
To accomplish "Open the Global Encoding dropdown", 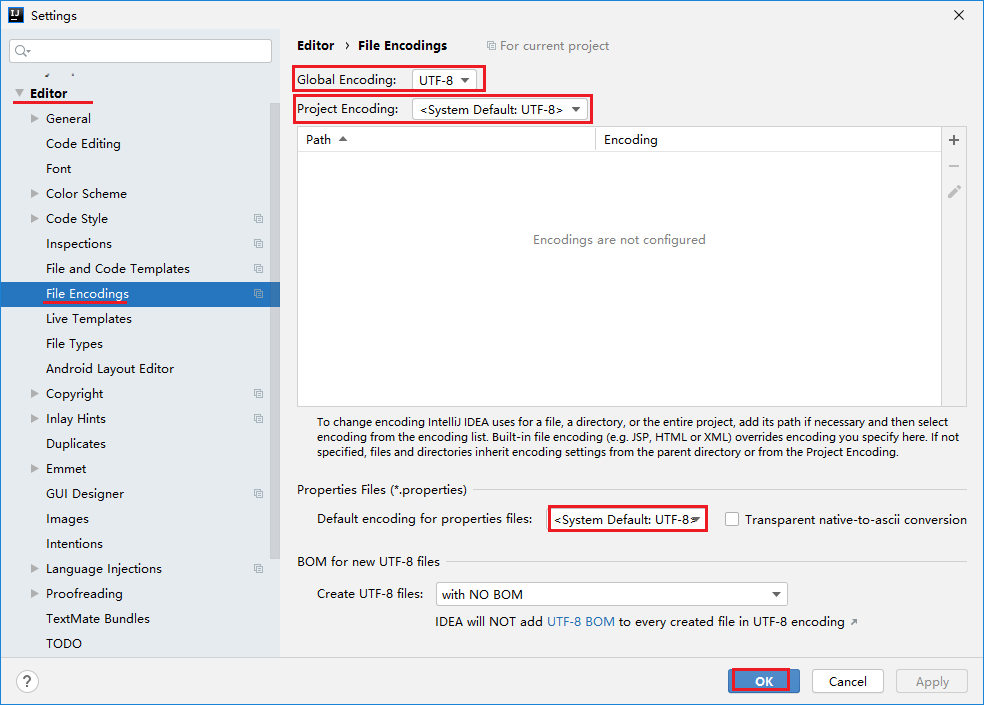I will point(444,80).
